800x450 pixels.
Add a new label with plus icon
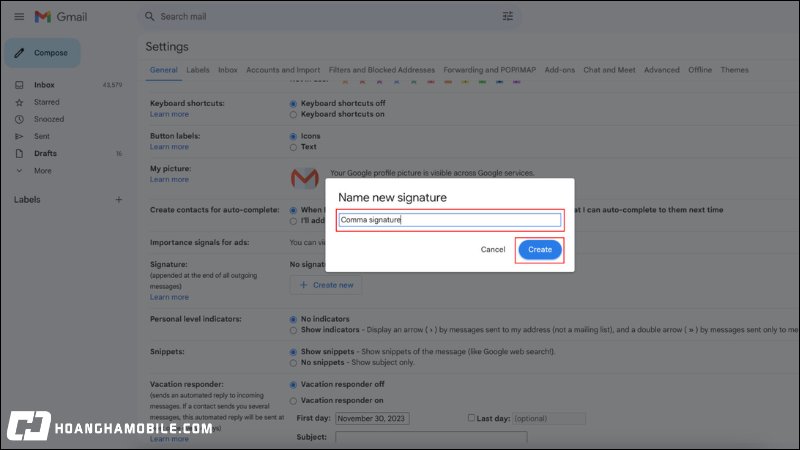click(x=118, y=199)
